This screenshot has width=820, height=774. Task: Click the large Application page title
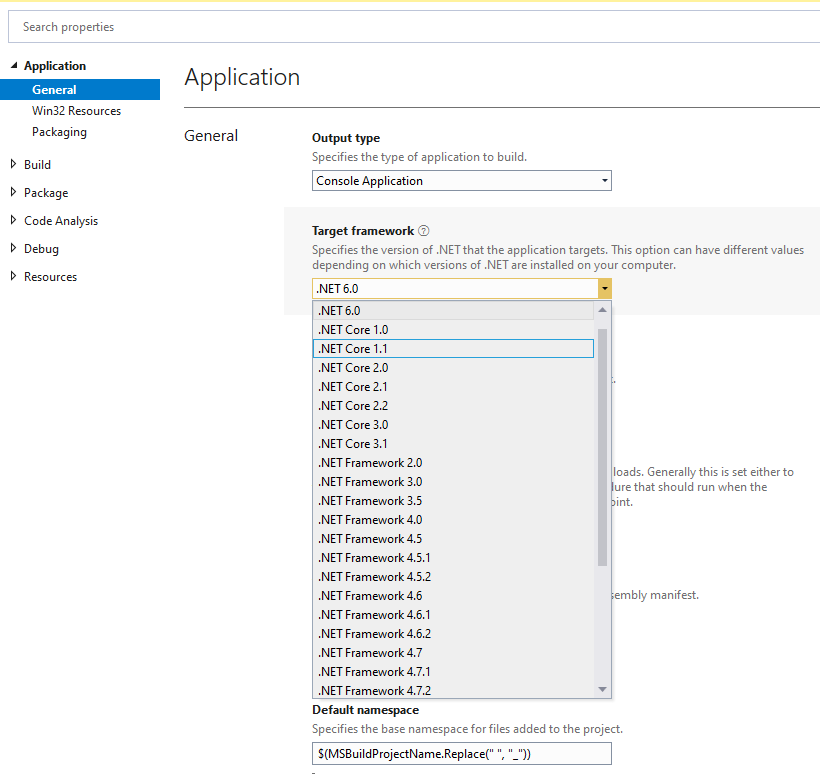point(242,77)
